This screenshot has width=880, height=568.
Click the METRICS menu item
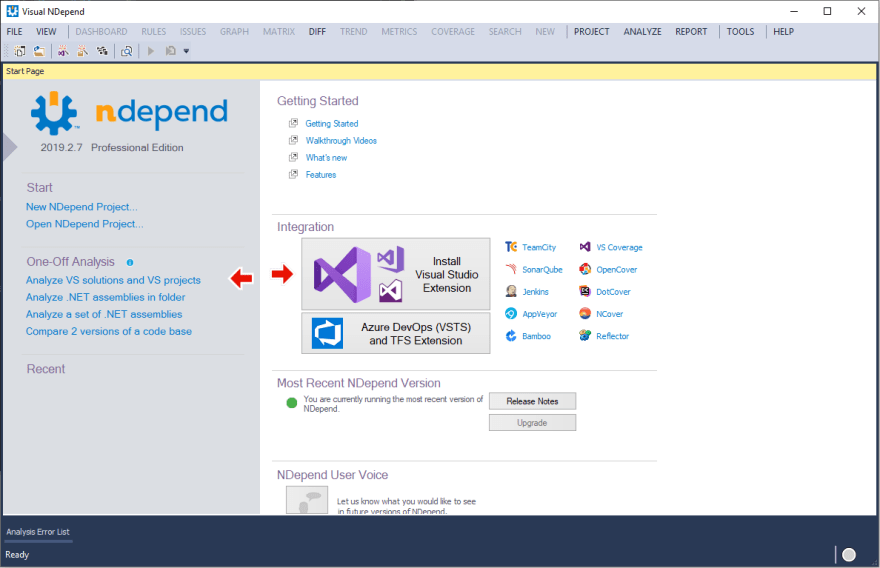pos(399,31)
